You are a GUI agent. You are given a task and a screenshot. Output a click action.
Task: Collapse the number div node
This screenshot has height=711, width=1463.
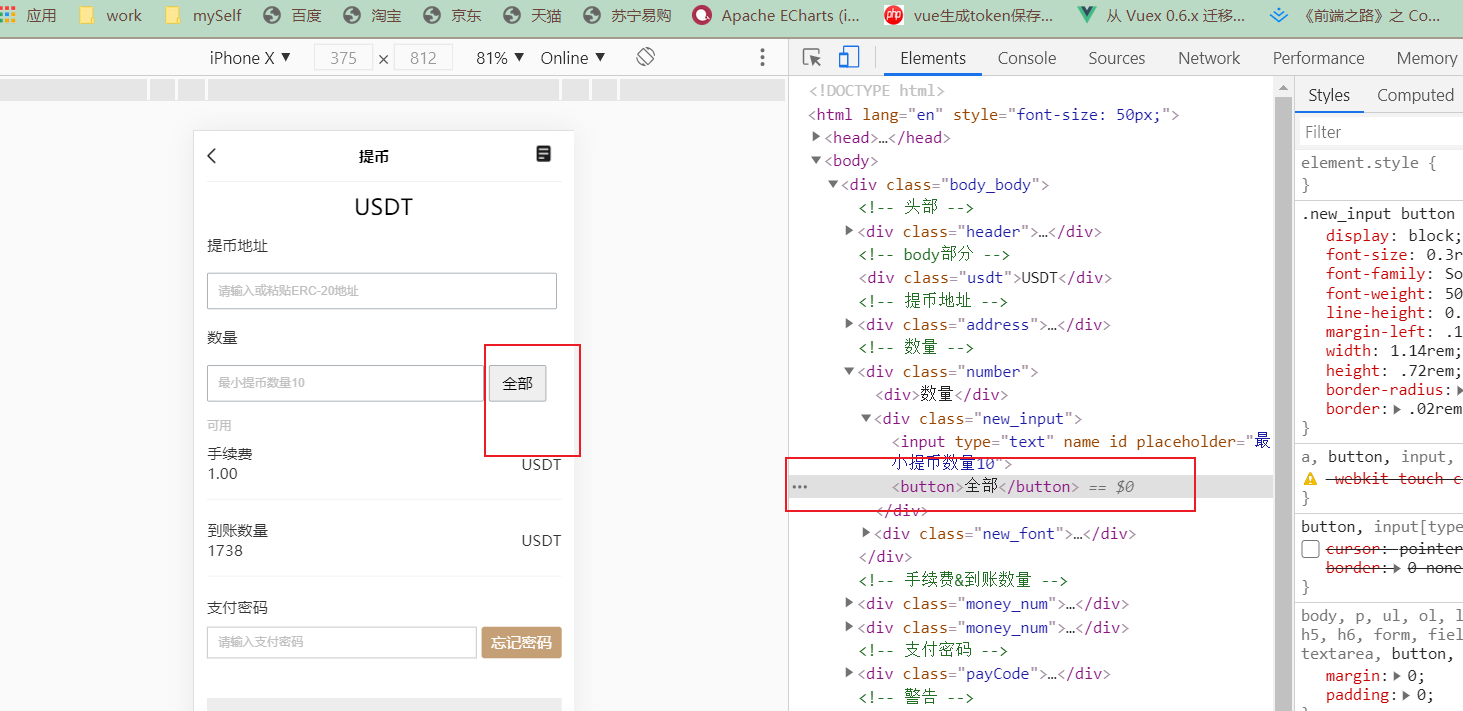coord(850,371)
